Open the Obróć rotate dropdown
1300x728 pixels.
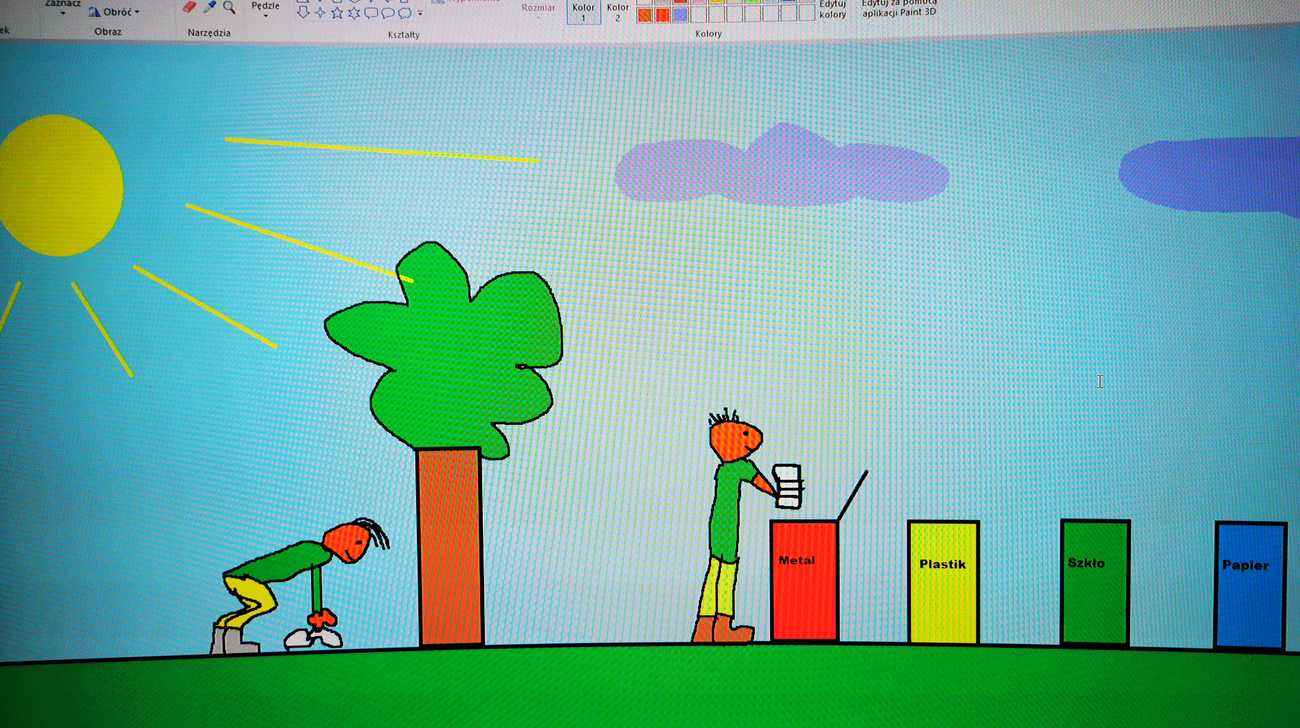tap(114, 12)
